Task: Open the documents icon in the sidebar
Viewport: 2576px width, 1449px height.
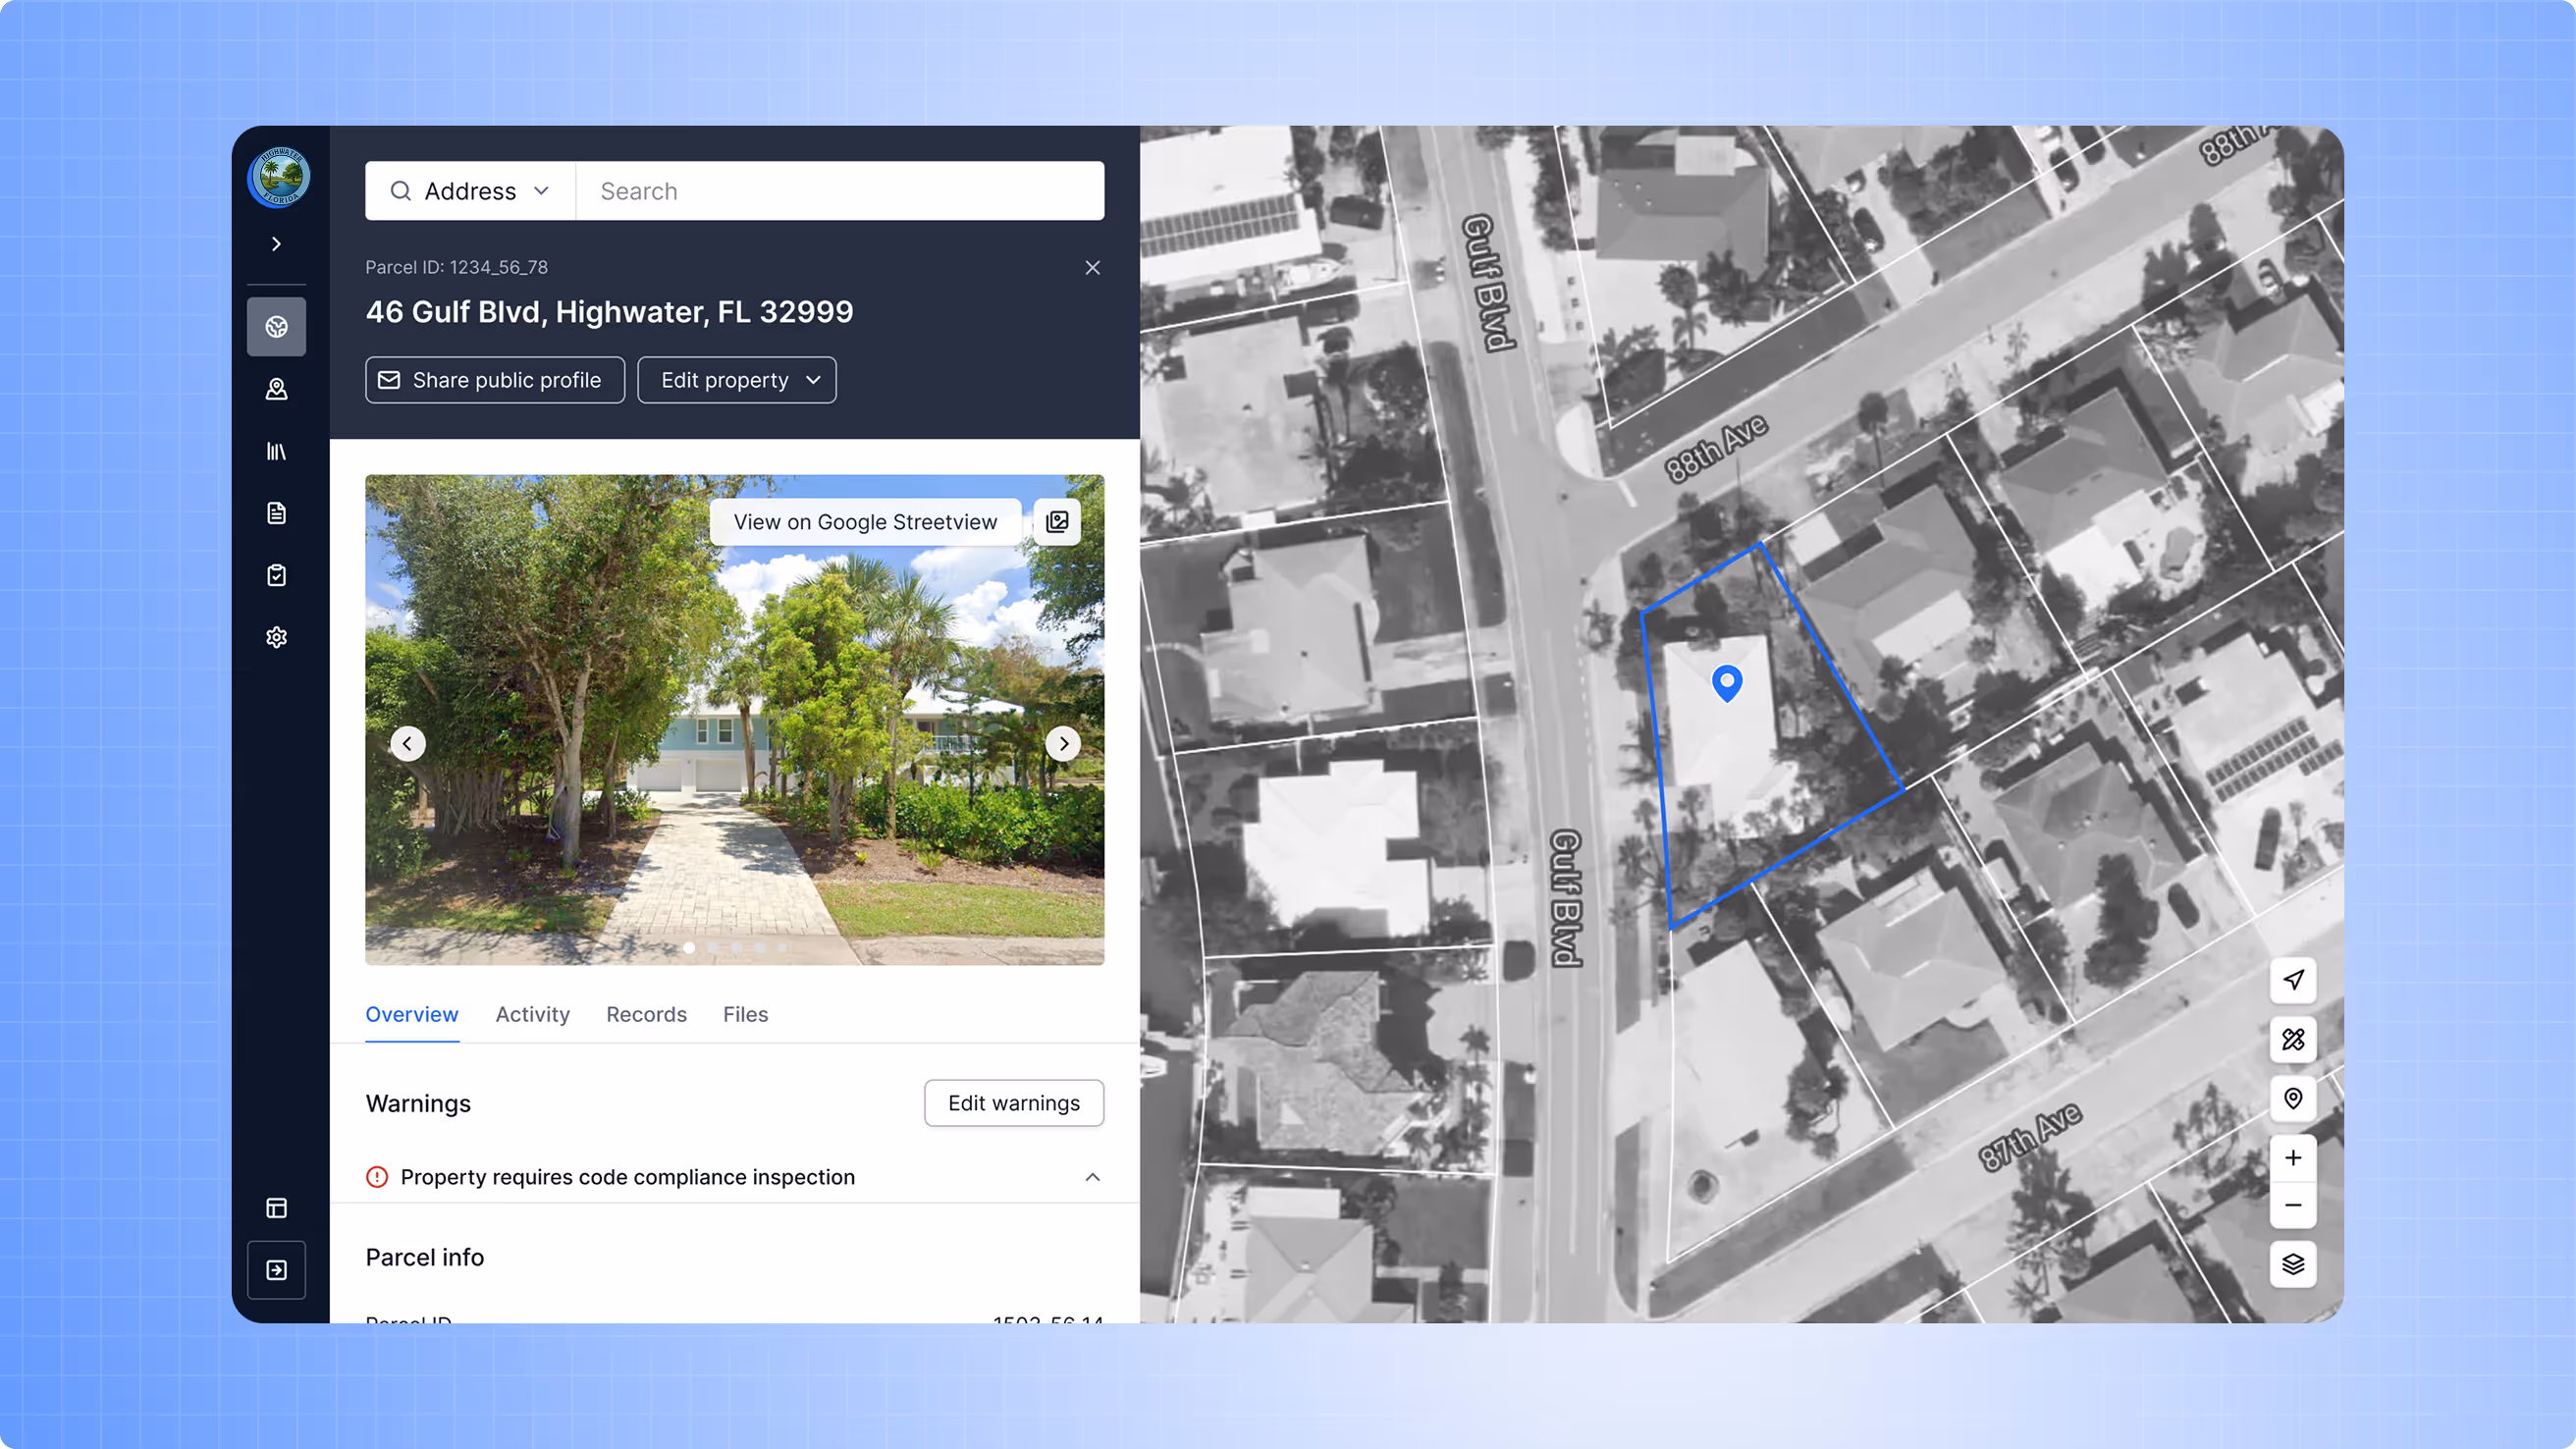Action: click(x=277, y=513)
